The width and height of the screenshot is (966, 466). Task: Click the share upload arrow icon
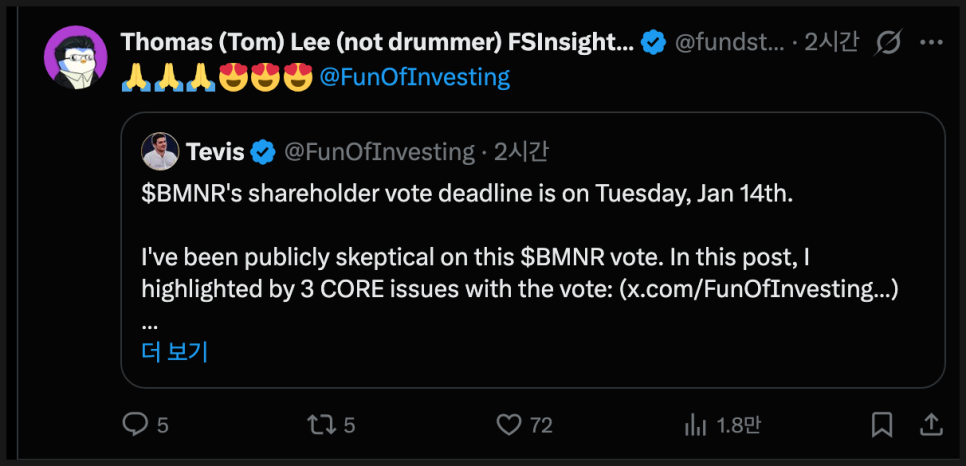tap(930, 425)
